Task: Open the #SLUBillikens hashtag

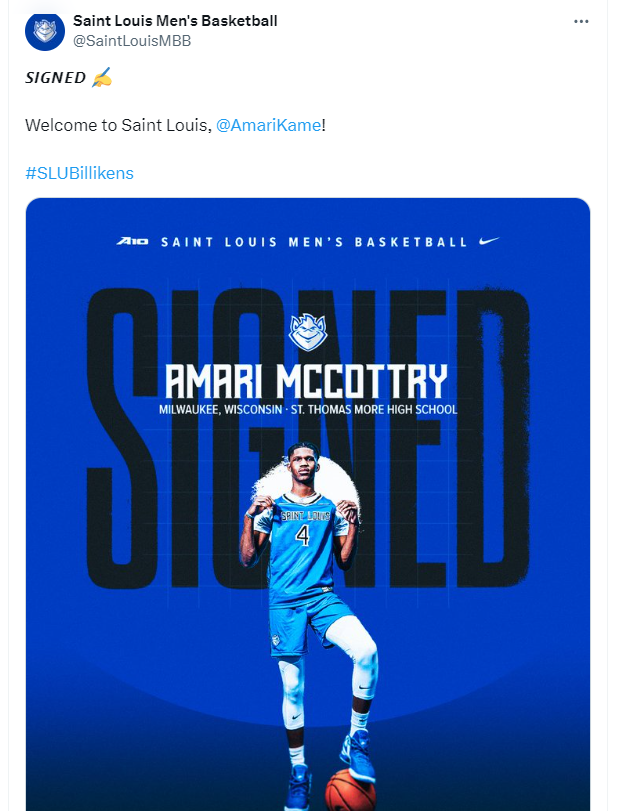Action: (x=80, y=173)
